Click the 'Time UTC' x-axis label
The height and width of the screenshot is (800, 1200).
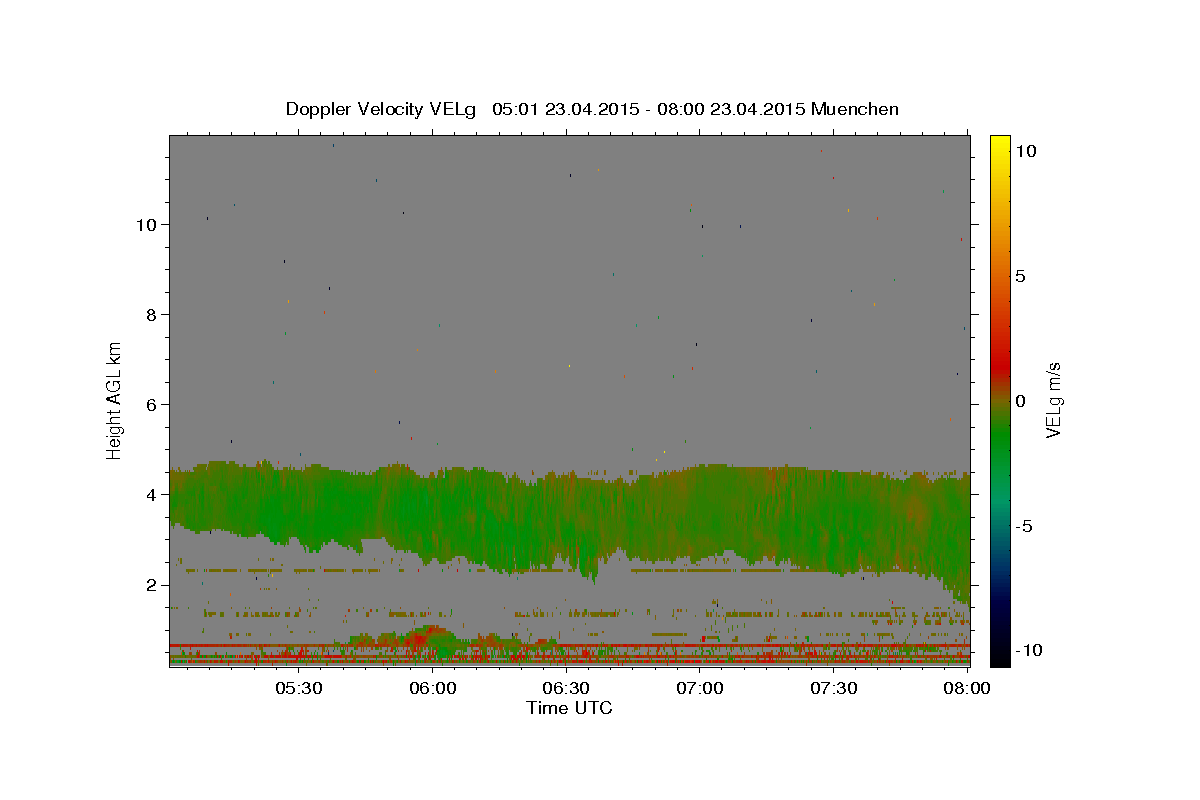coord(569,708)
